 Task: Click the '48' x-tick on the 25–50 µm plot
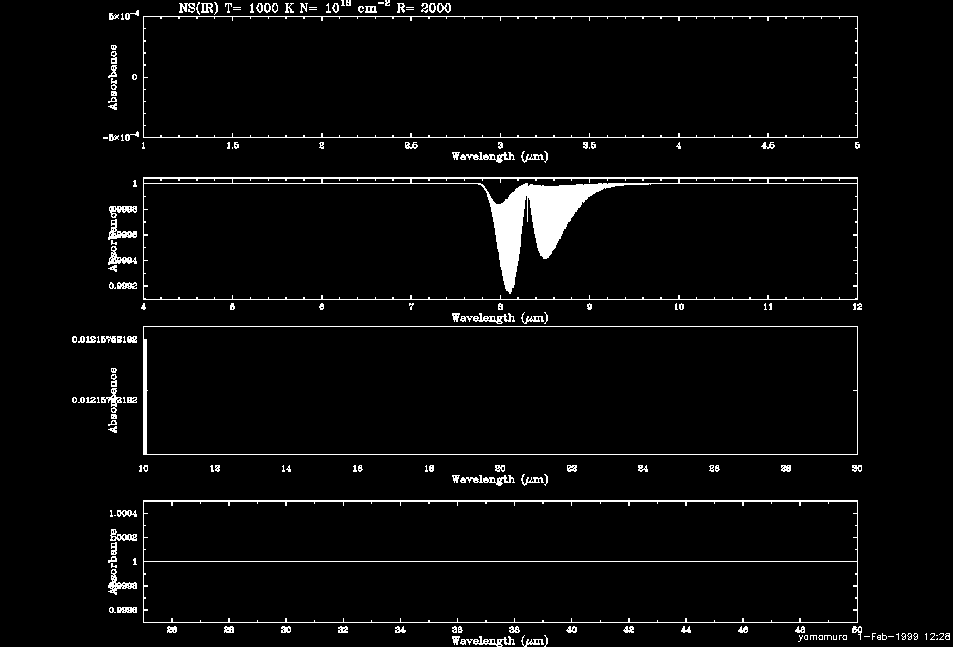tap(800, 630)
